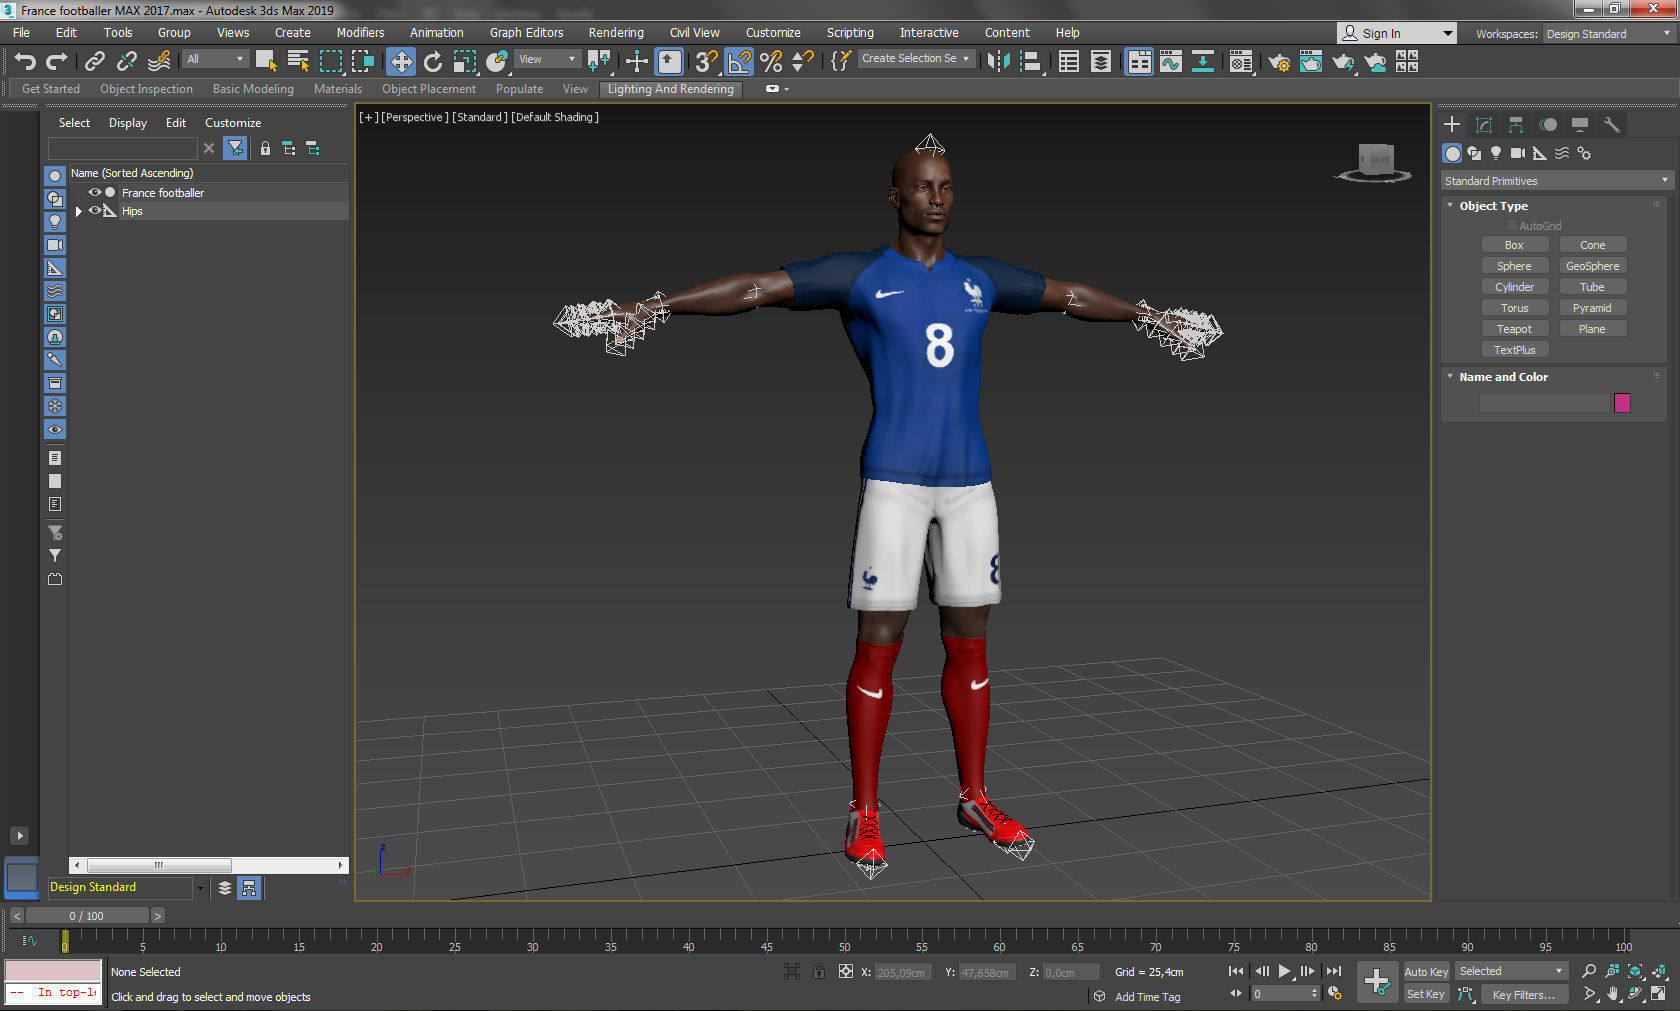Collapse the Object Type rollout
This screenshot has height=1011, width=1680.
click(x=1450, y=205)
